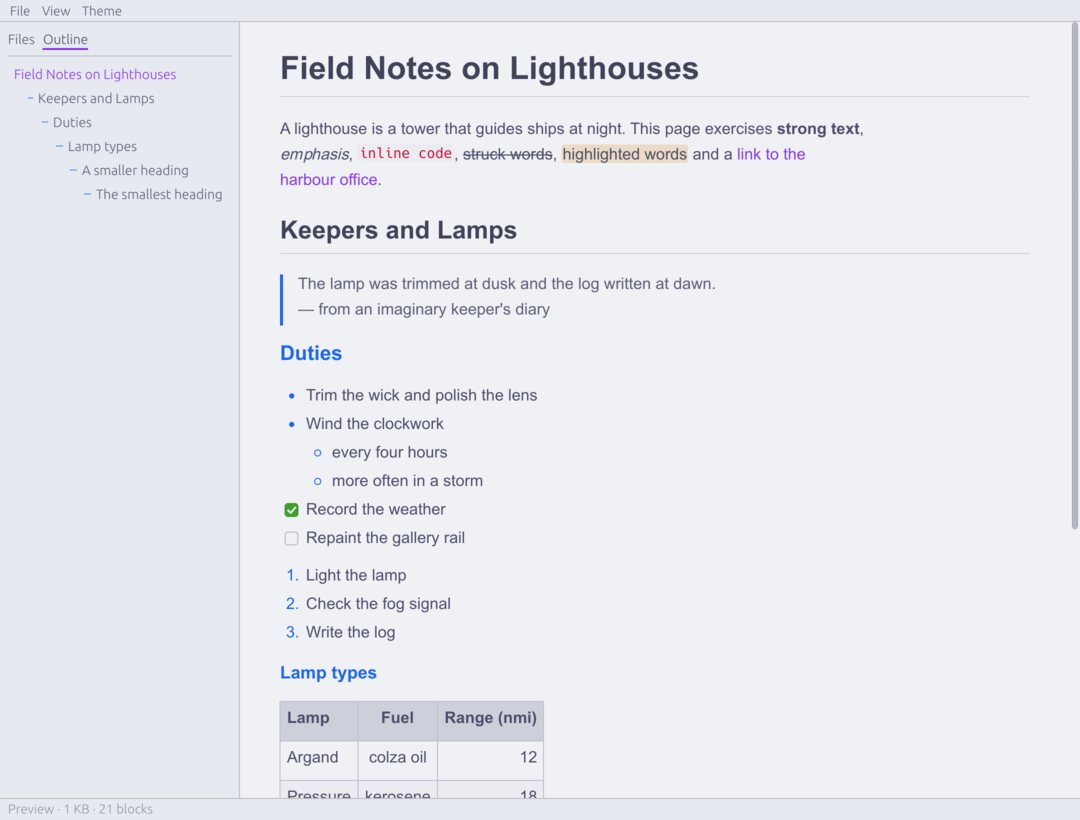Select Keepers and Lamps in the outline

pos(96,98)
